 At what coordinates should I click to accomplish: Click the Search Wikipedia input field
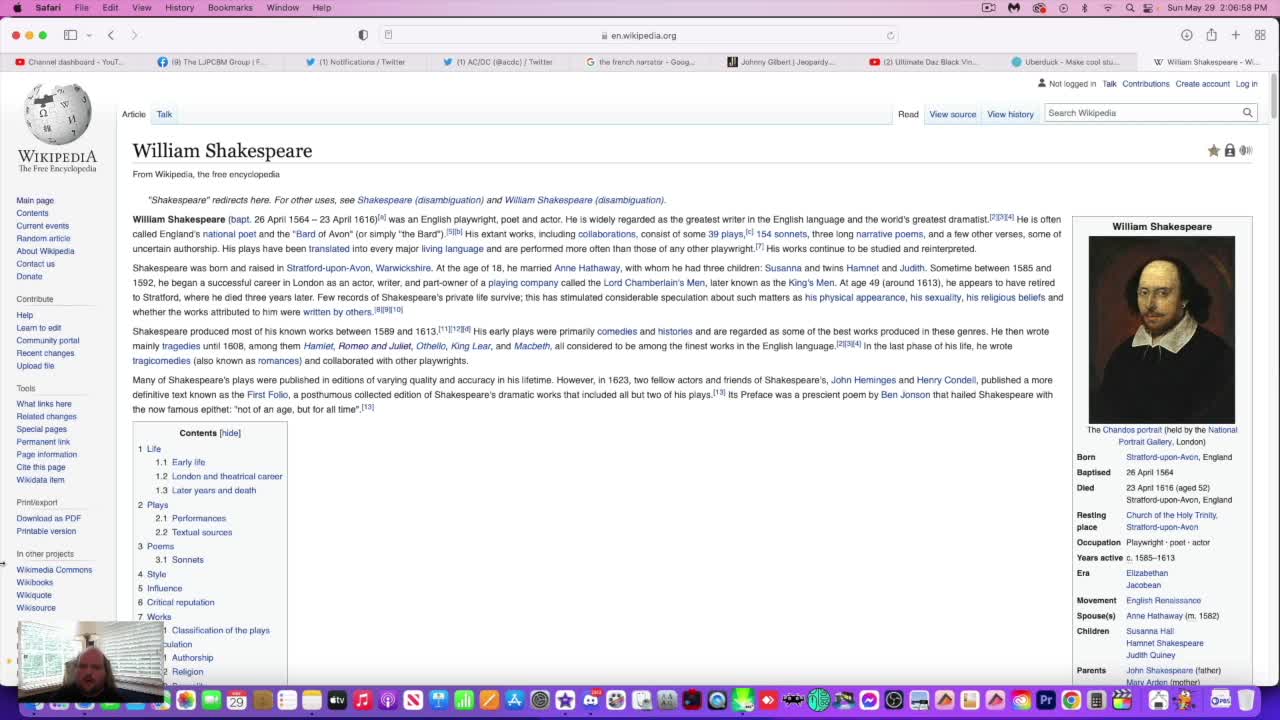click(1140, 113)
